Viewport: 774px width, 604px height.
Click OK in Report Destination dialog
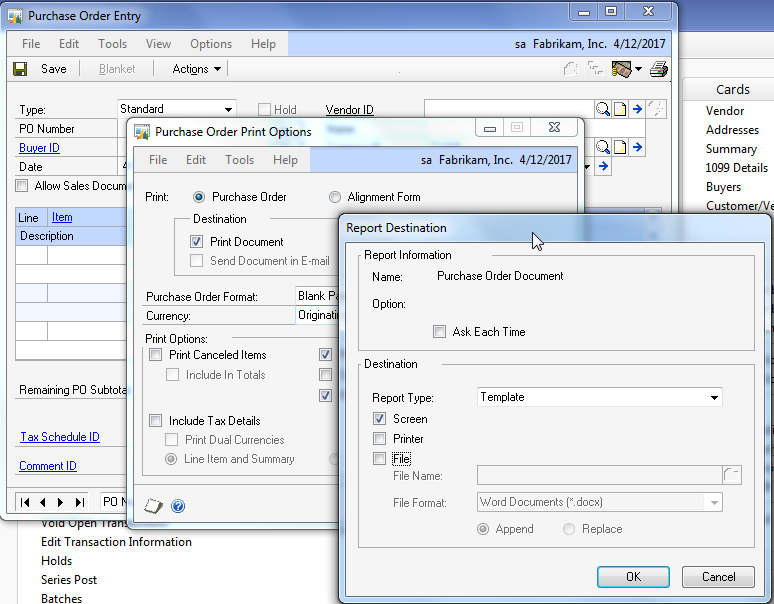(633, 576)
